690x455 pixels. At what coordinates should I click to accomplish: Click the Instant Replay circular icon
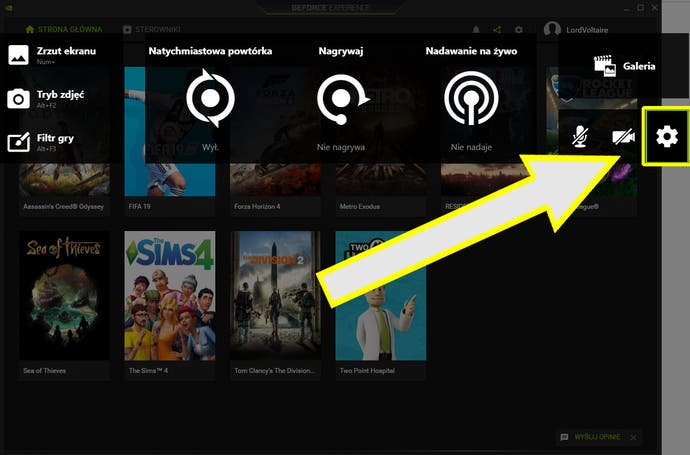pos(210,98)
